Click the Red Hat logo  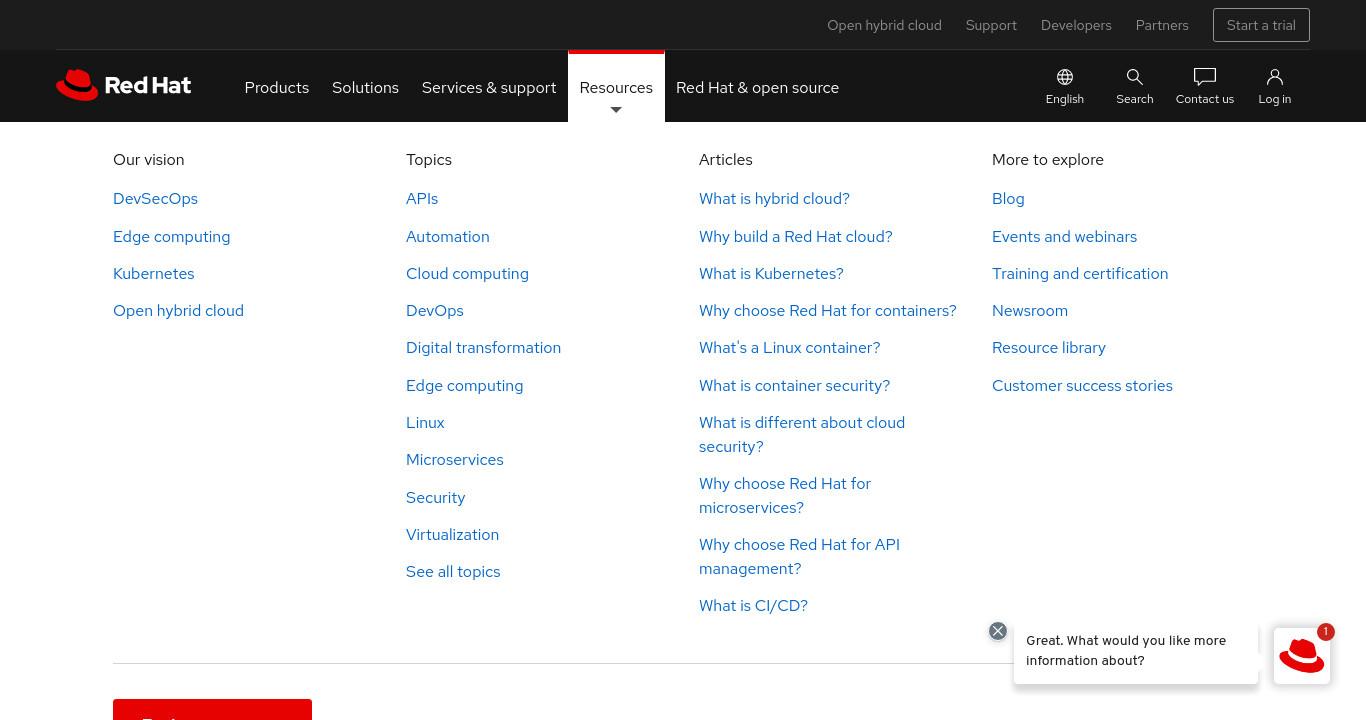[x=123, y=85]
